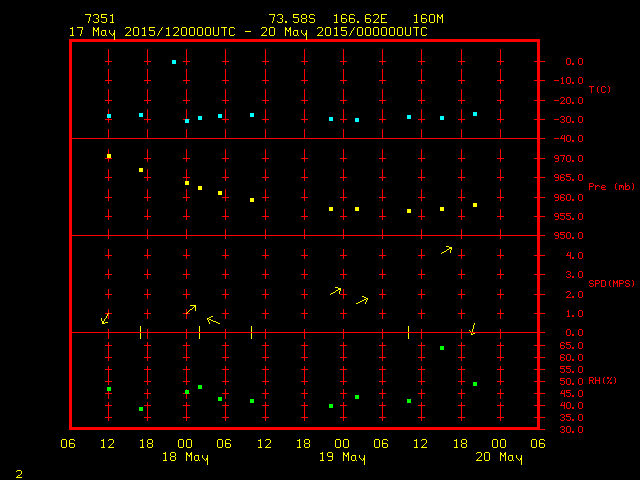The image size is (640, 480).
Task: Click the "Pre (mb)" pressure axis label
Action: pyautogui.click(x=611, y=187)
